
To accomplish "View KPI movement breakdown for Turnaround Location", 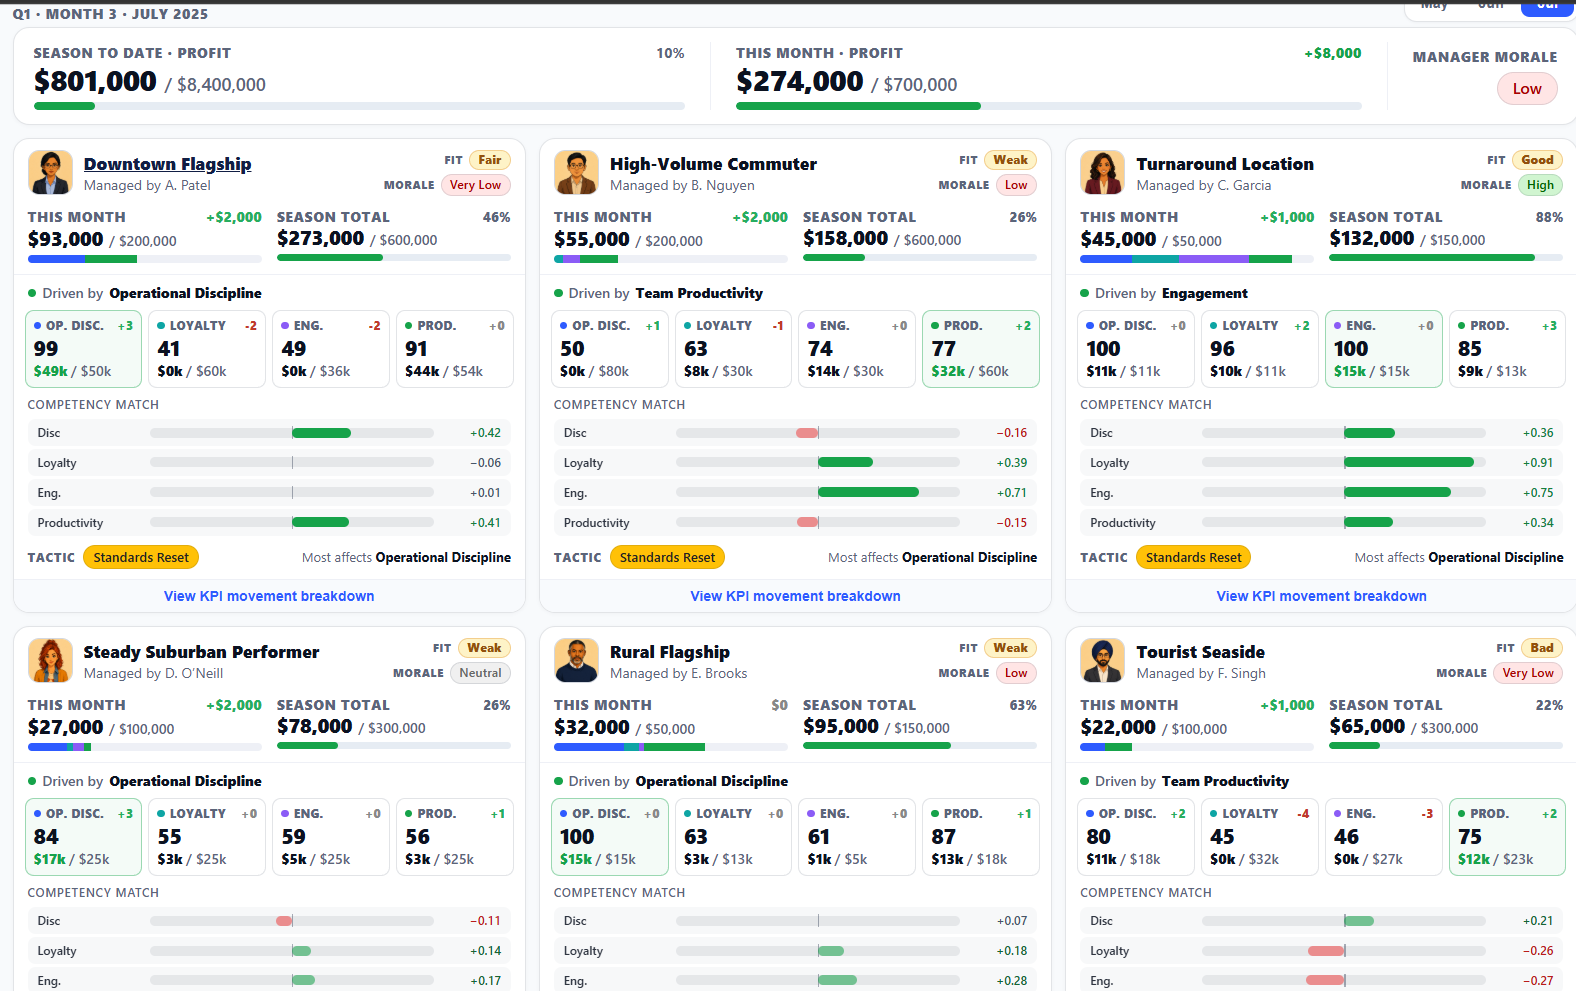I will point(1321,596).
